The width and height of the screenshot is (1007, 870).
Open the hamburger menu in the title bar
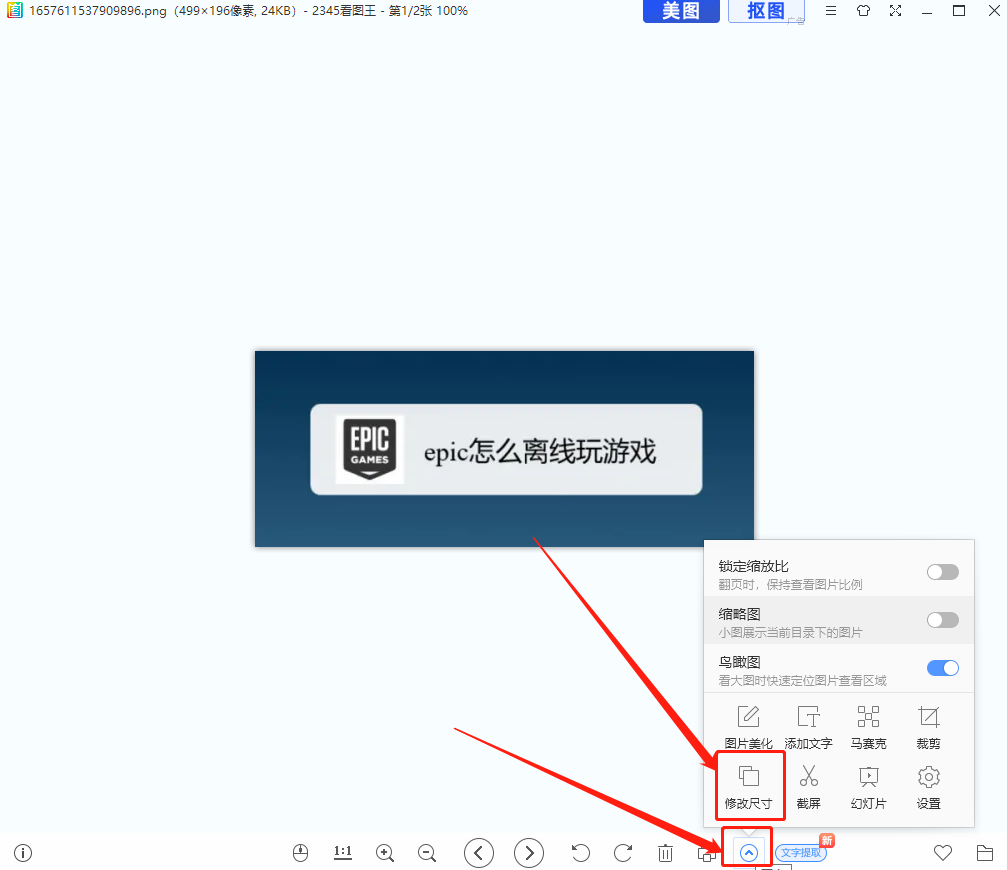tap(831, 11)
